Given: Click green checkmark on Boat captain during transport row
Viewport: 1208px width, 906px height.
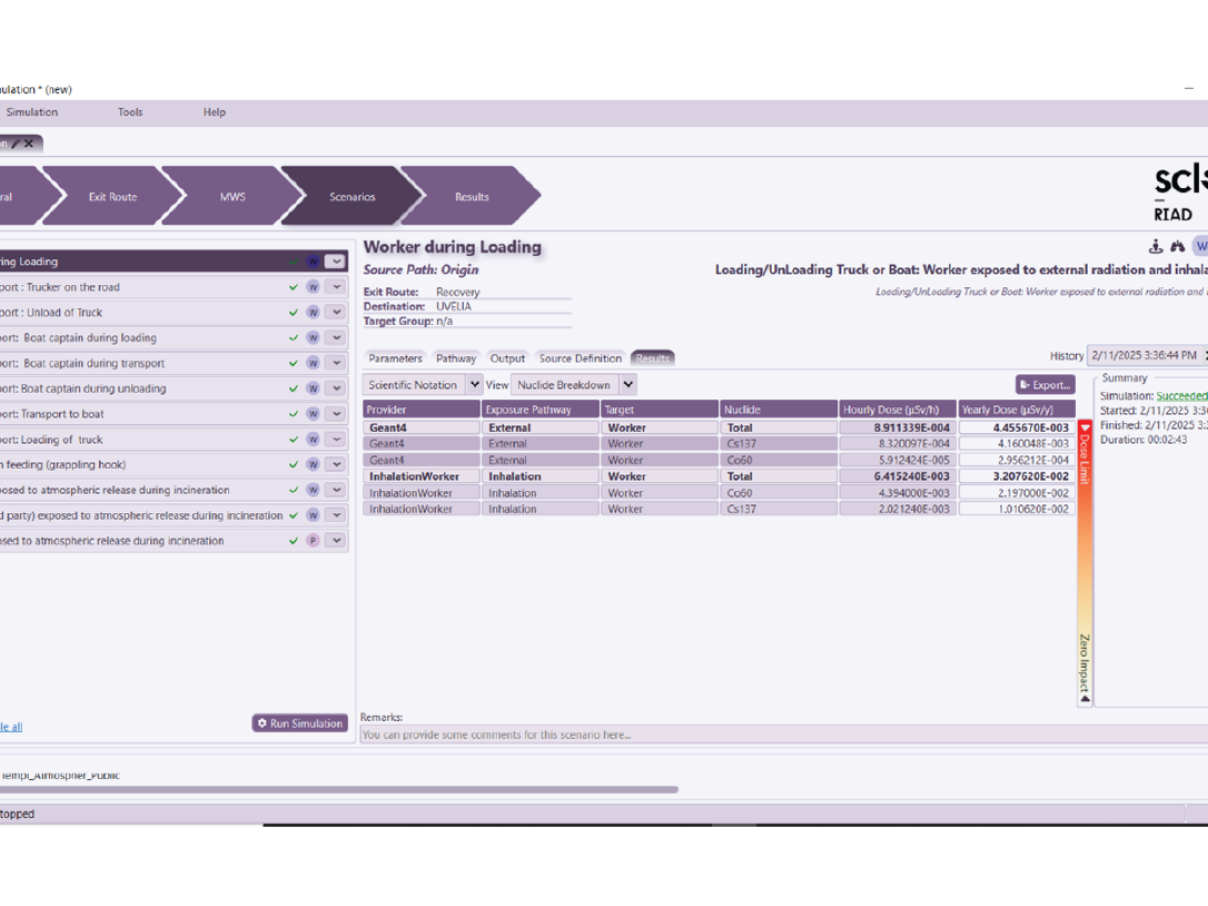Looking at the screenshot, I should 293,363.
